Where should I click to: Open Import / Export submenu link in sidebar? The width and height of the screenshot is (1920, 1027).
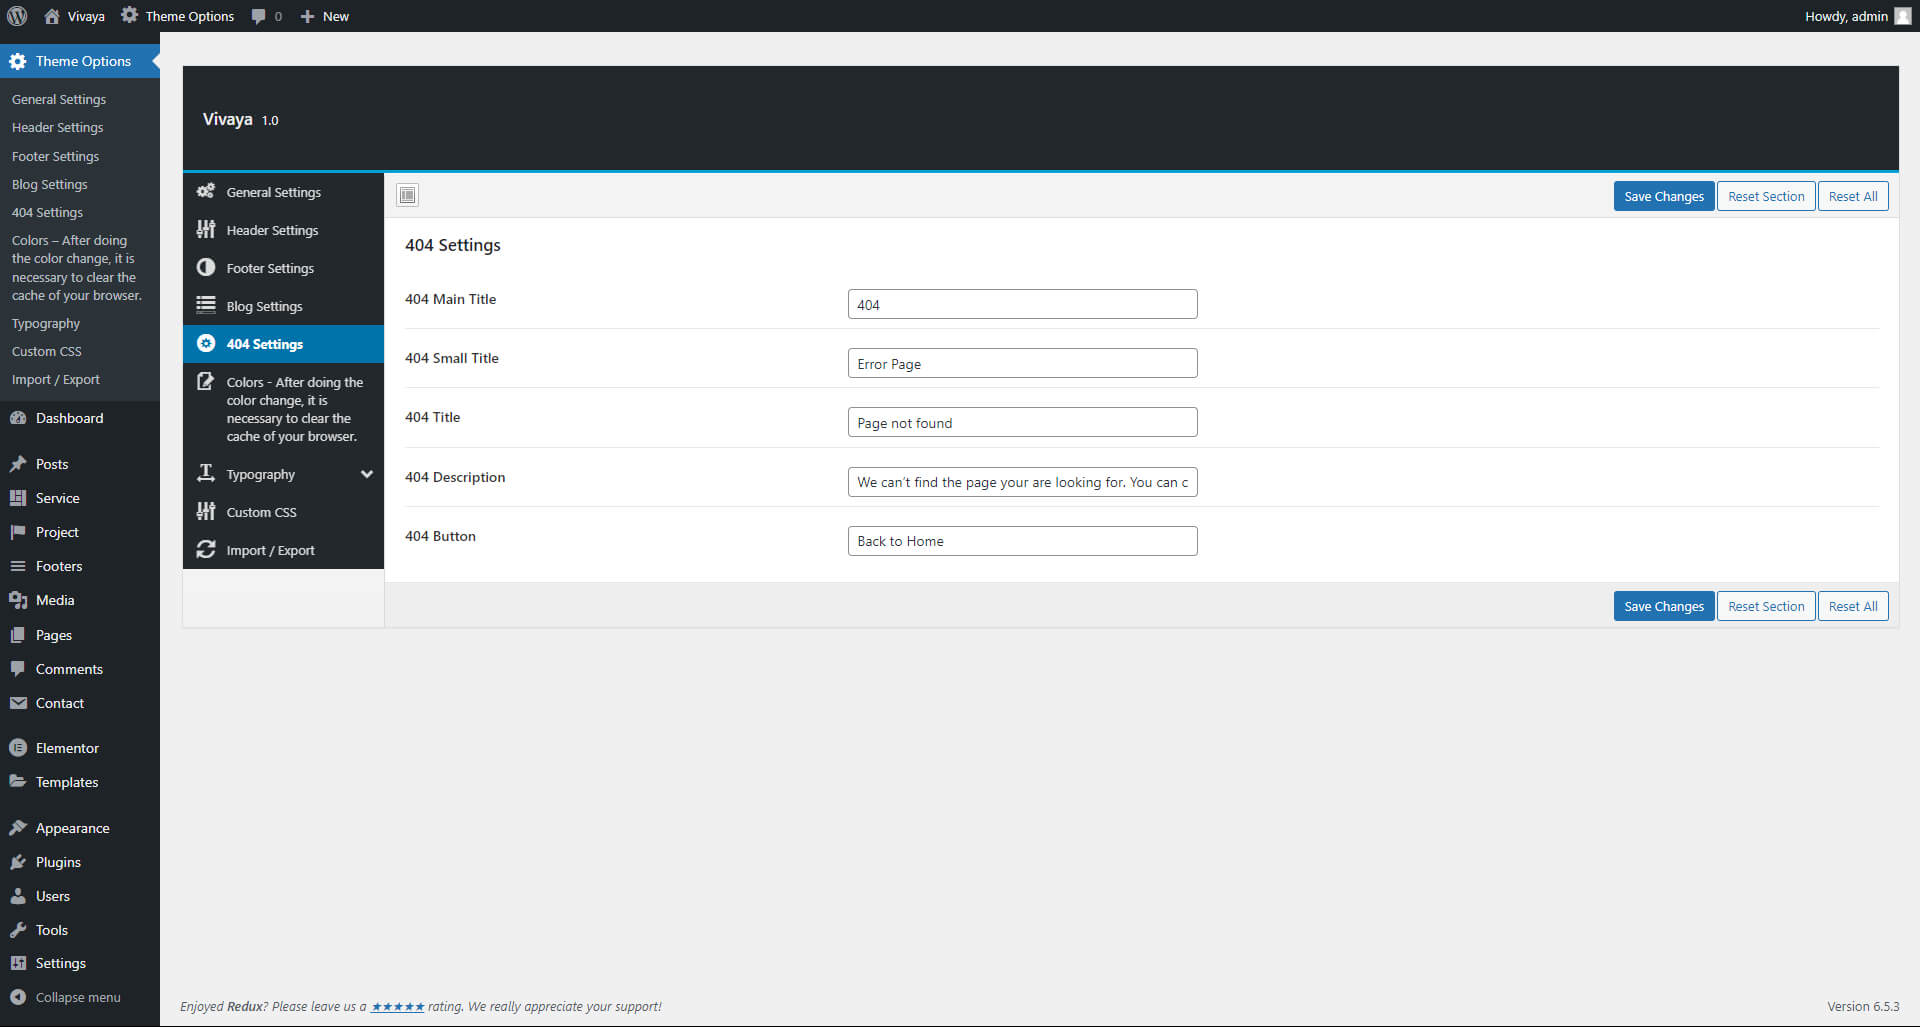[56, 379]
